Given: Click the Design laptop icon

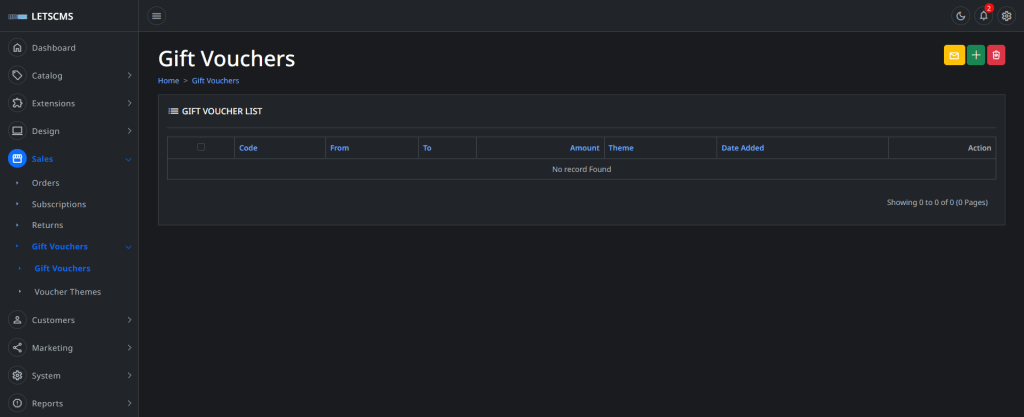Looking at the screenshot, I should (17, 131).
